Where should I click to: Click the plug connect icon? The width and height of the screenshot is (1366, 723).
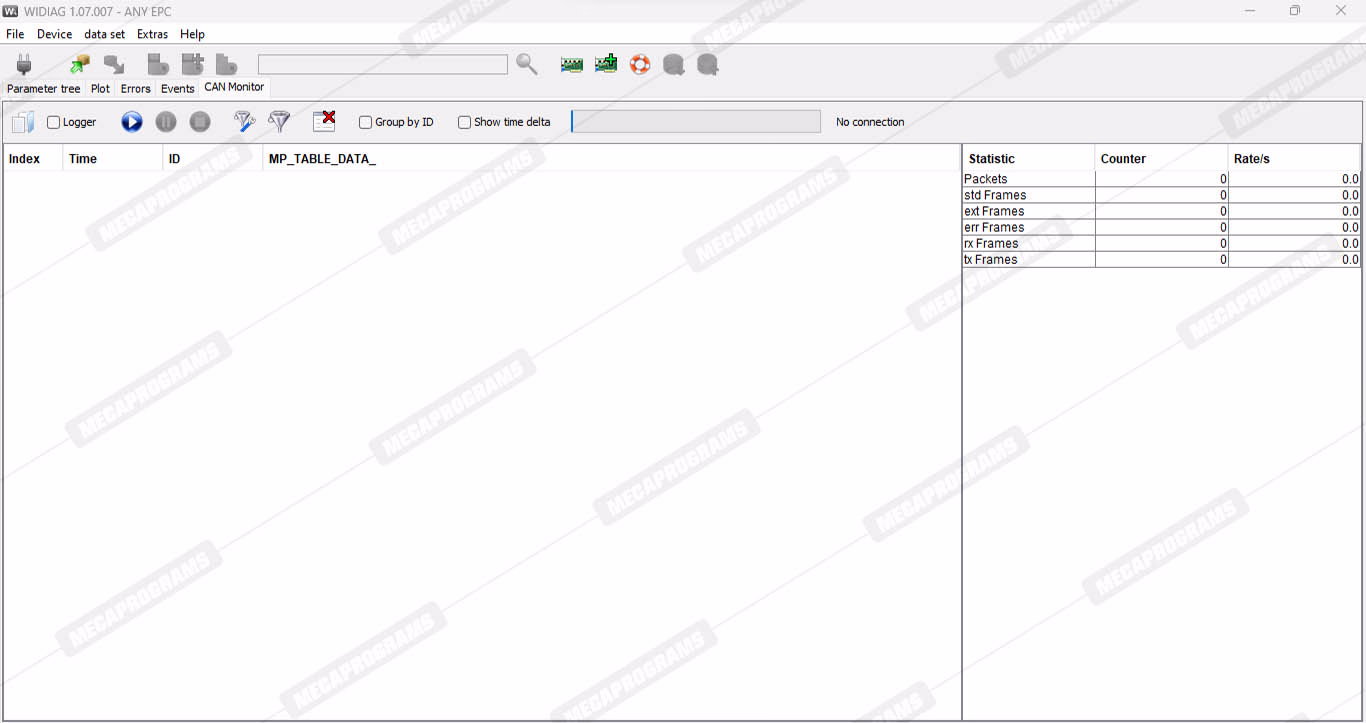[x=24, y=65]
